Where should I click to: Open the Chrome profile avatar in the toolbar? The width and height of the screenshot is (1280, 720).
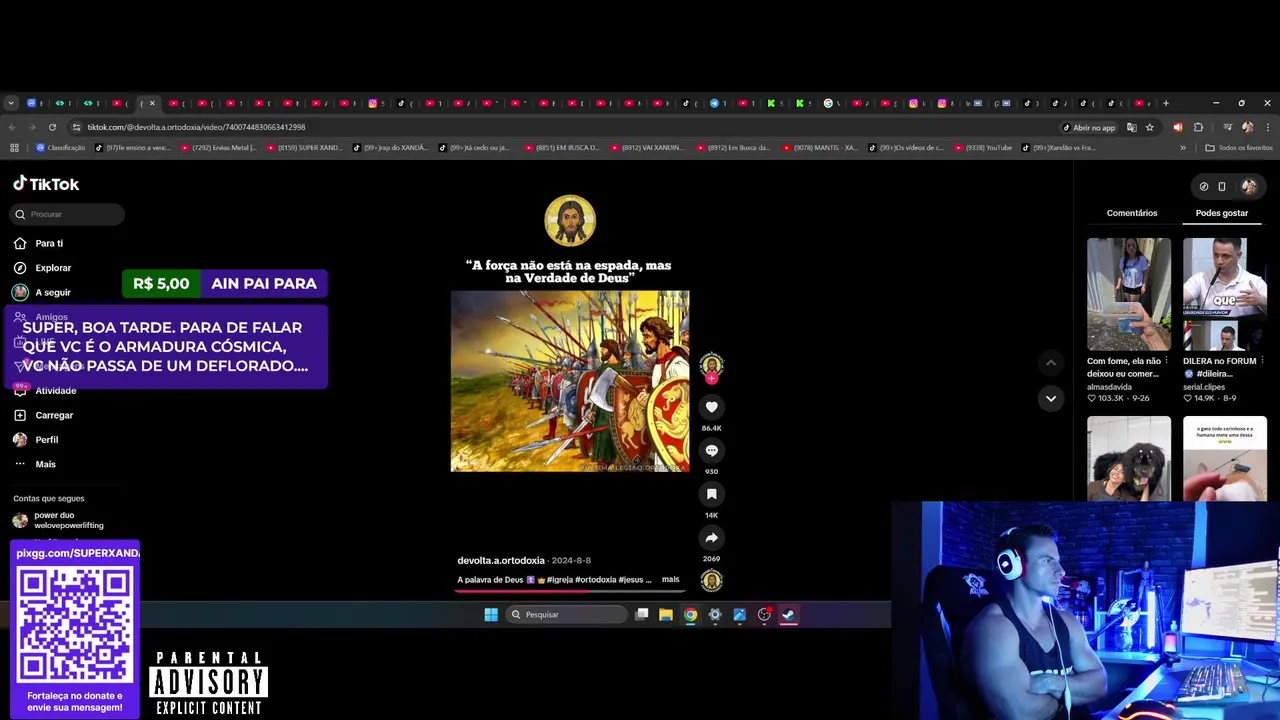(x=1247, y=127)
